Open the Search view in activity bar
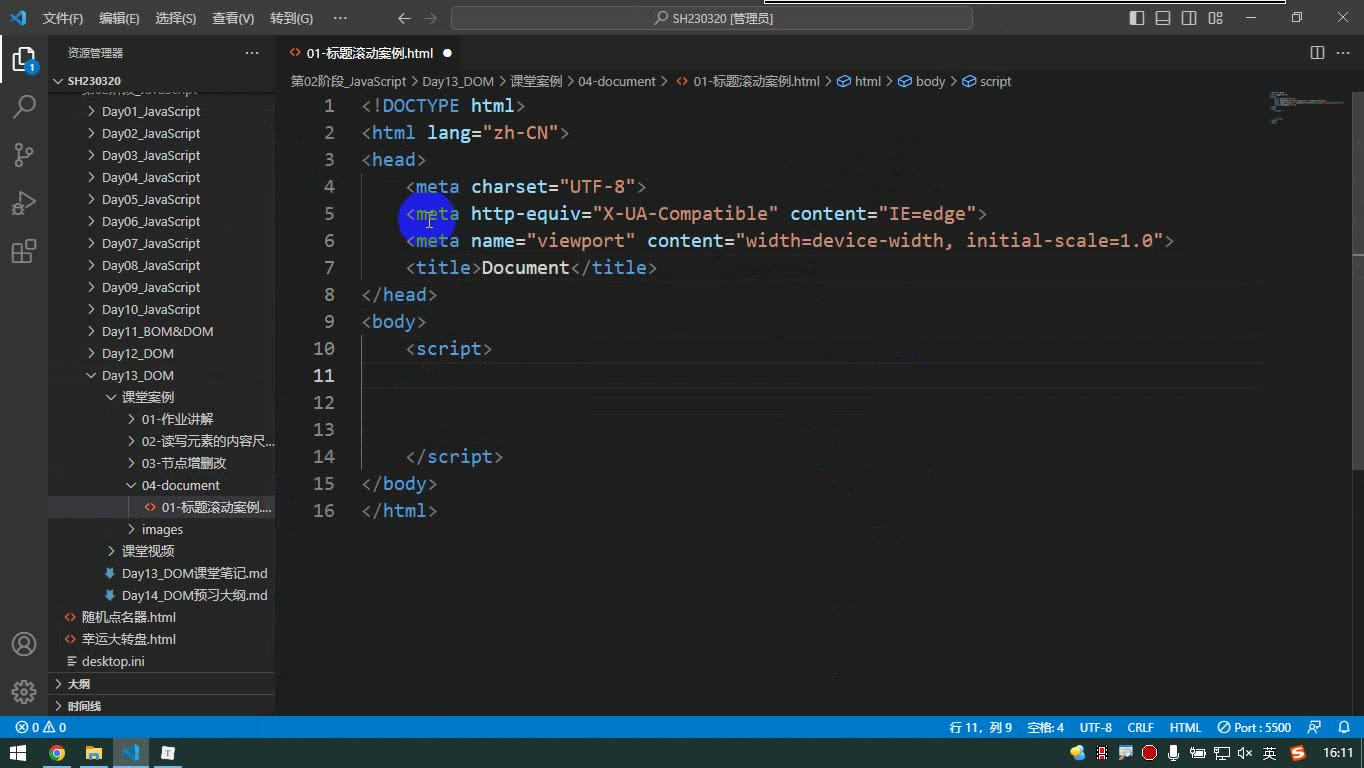 click(24, 106)
